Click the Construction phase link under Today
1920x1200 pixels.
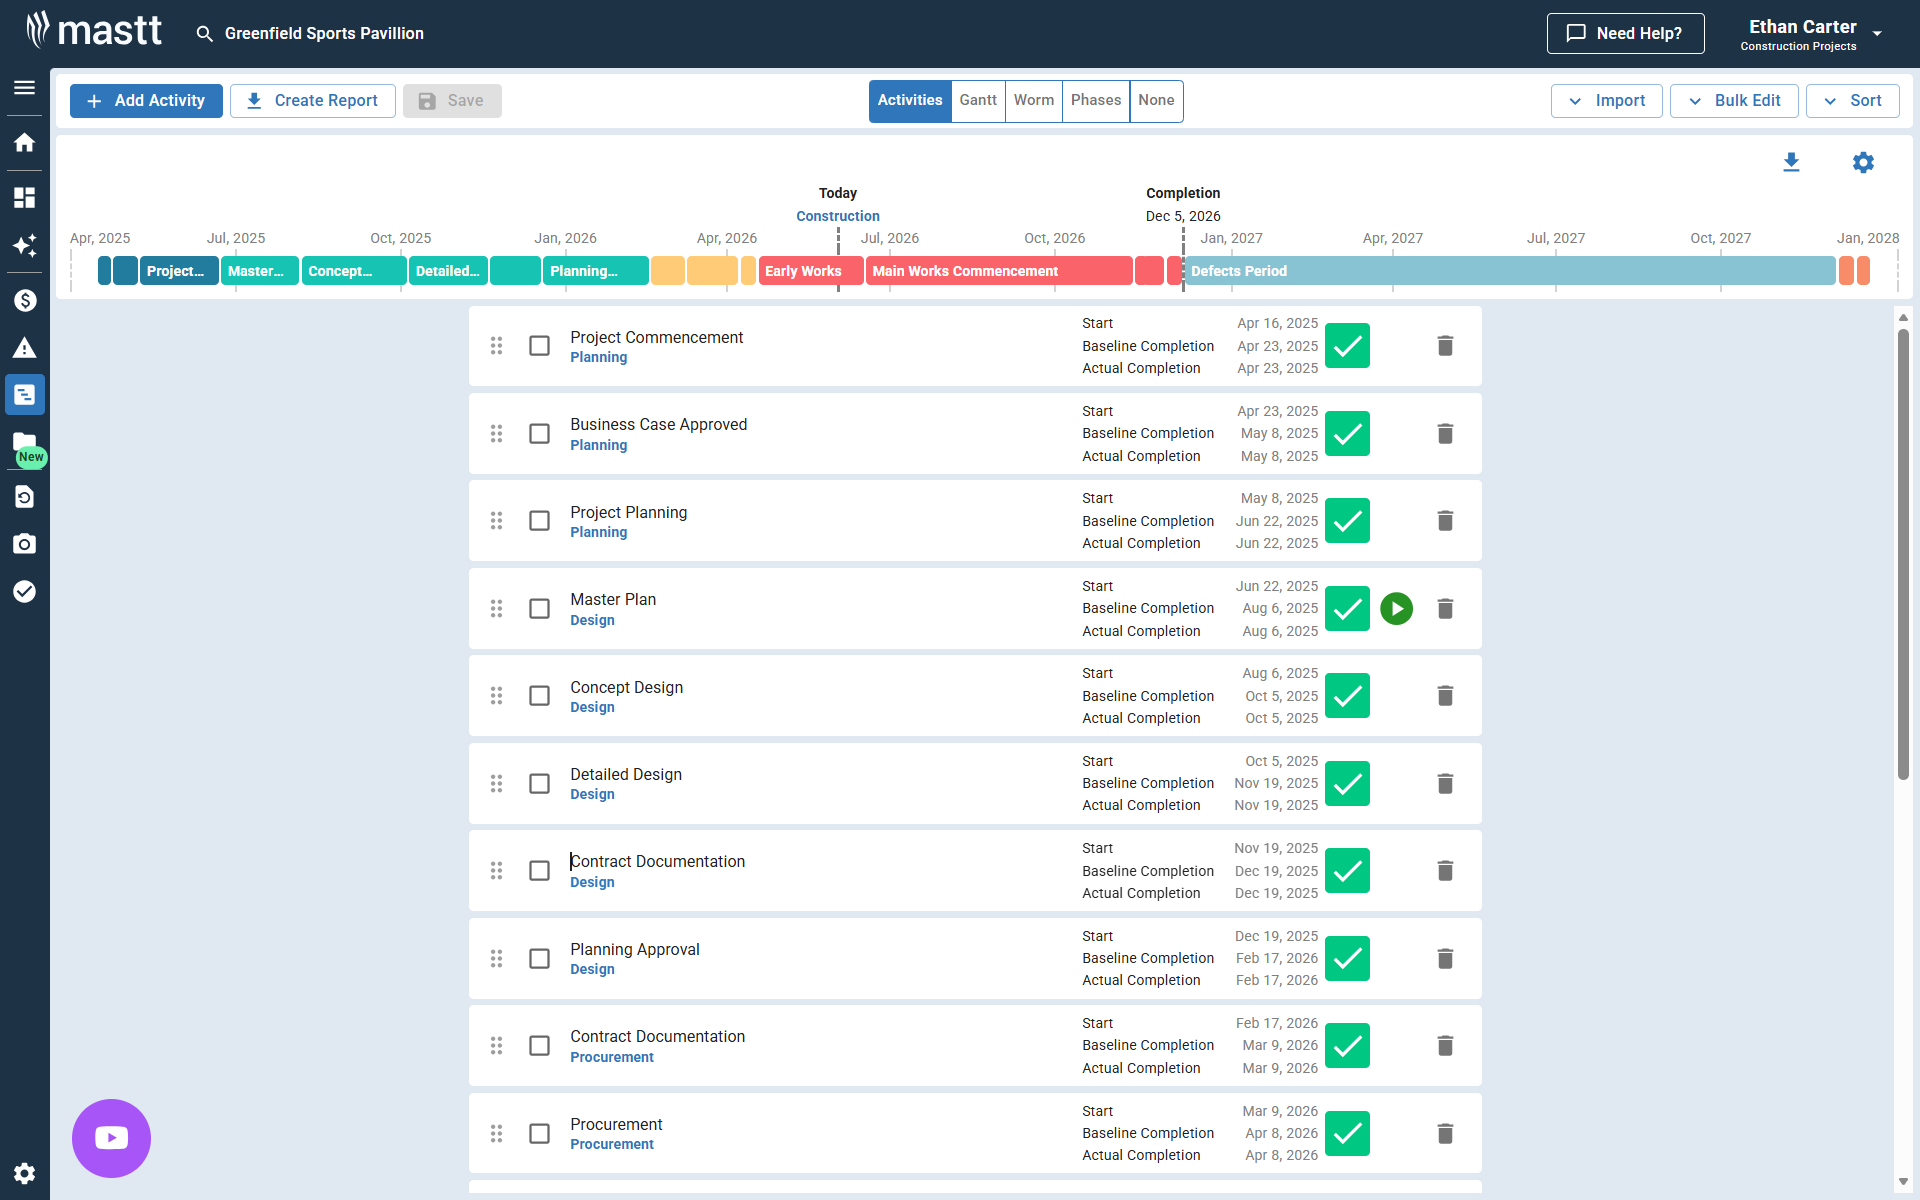(838, 216)
